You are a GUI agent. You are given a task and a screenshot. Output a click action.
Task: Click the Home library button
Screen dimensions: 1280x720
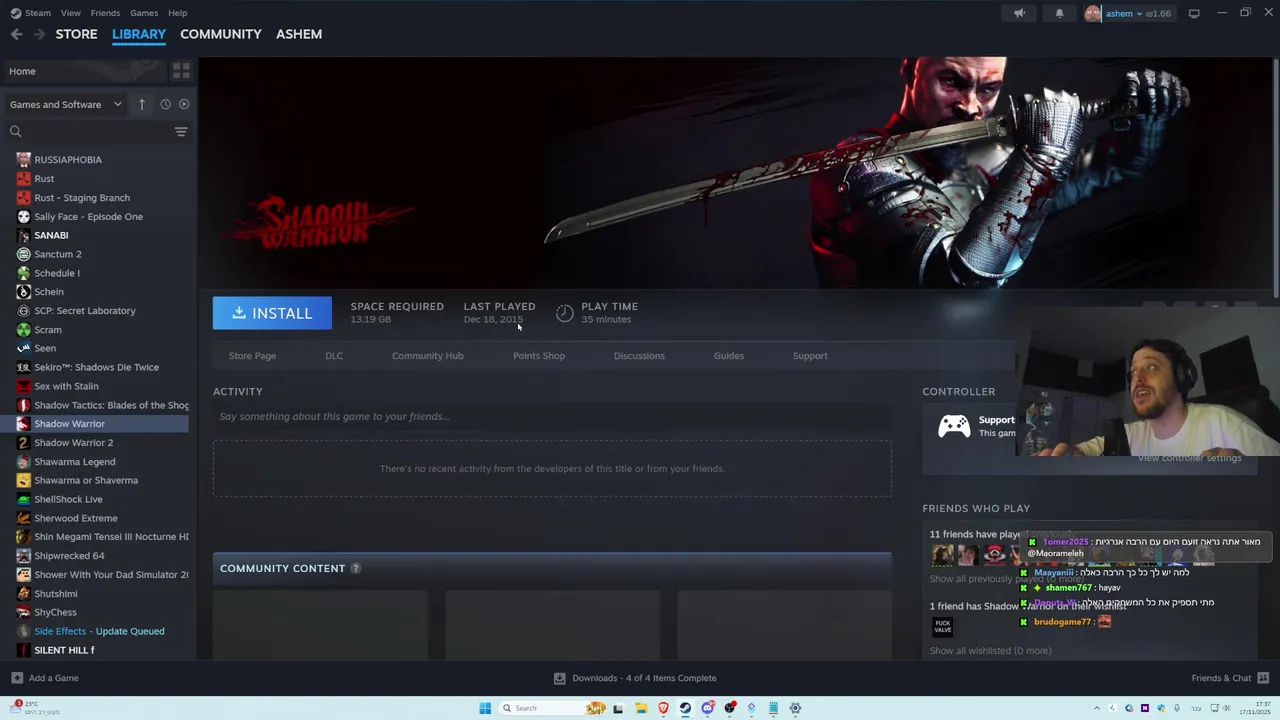84,71
